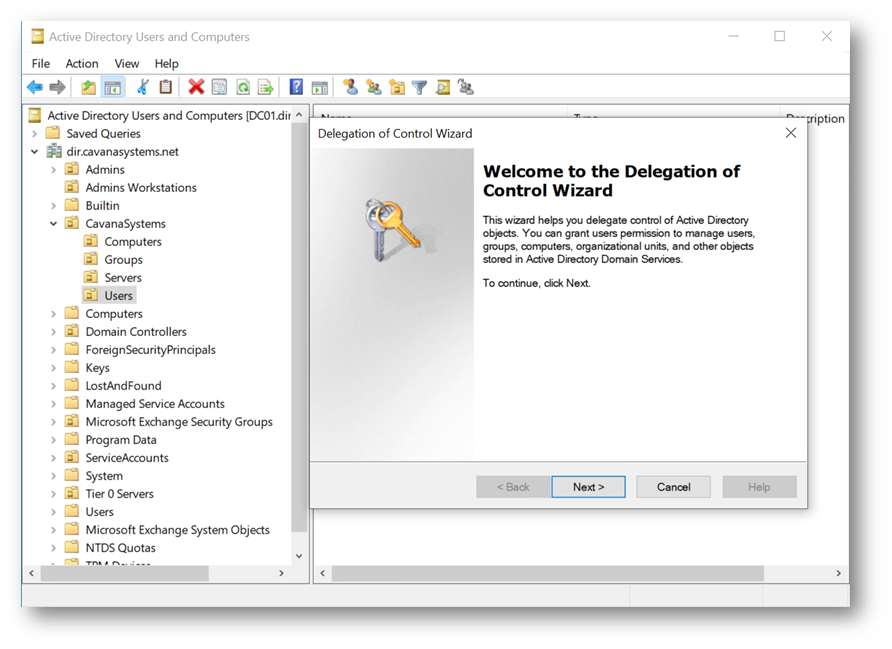
Task: Click the red Delete X toolbar icon
Action: 196,88
